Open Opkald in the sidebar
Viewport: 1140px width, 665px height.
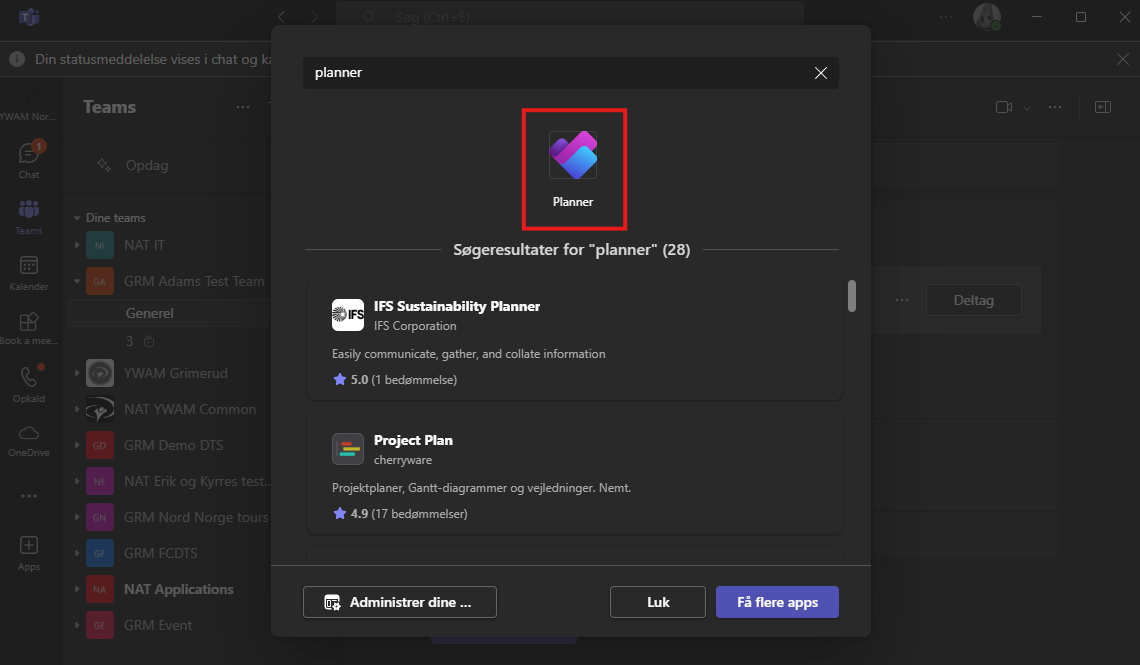(29, 384)
